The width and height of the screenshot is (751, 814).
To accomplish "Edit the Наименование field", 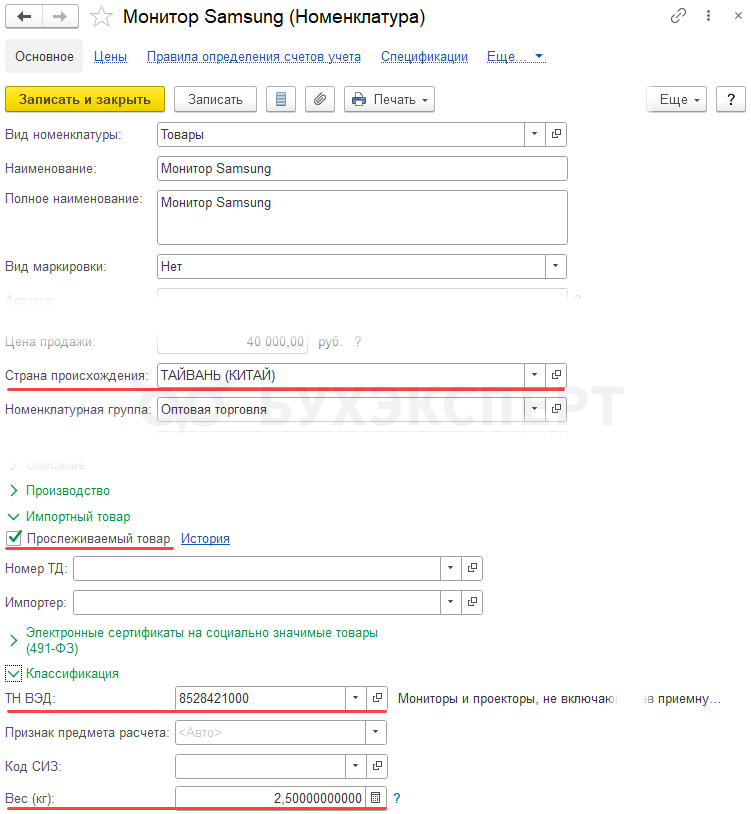I will pos(362,169).
